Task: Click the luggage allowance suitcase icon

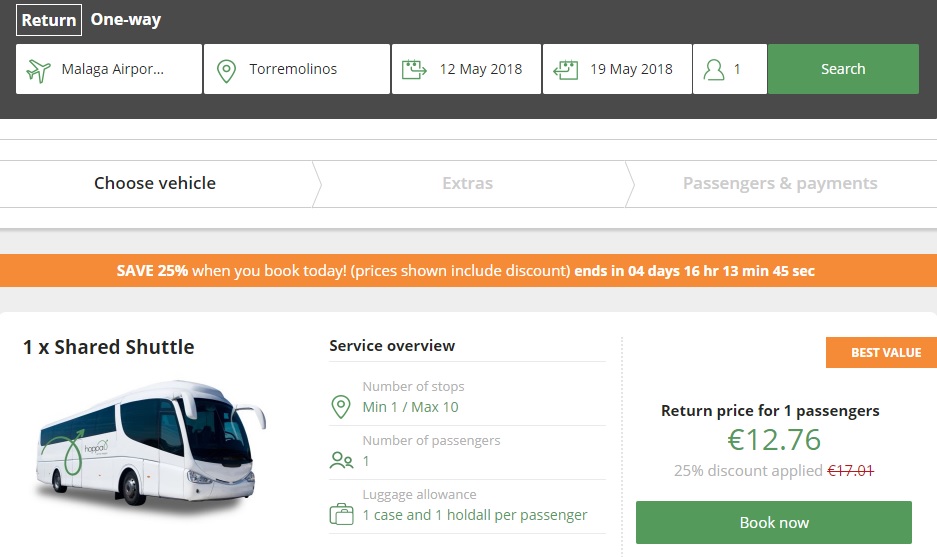Action: [x=341, y=515]
